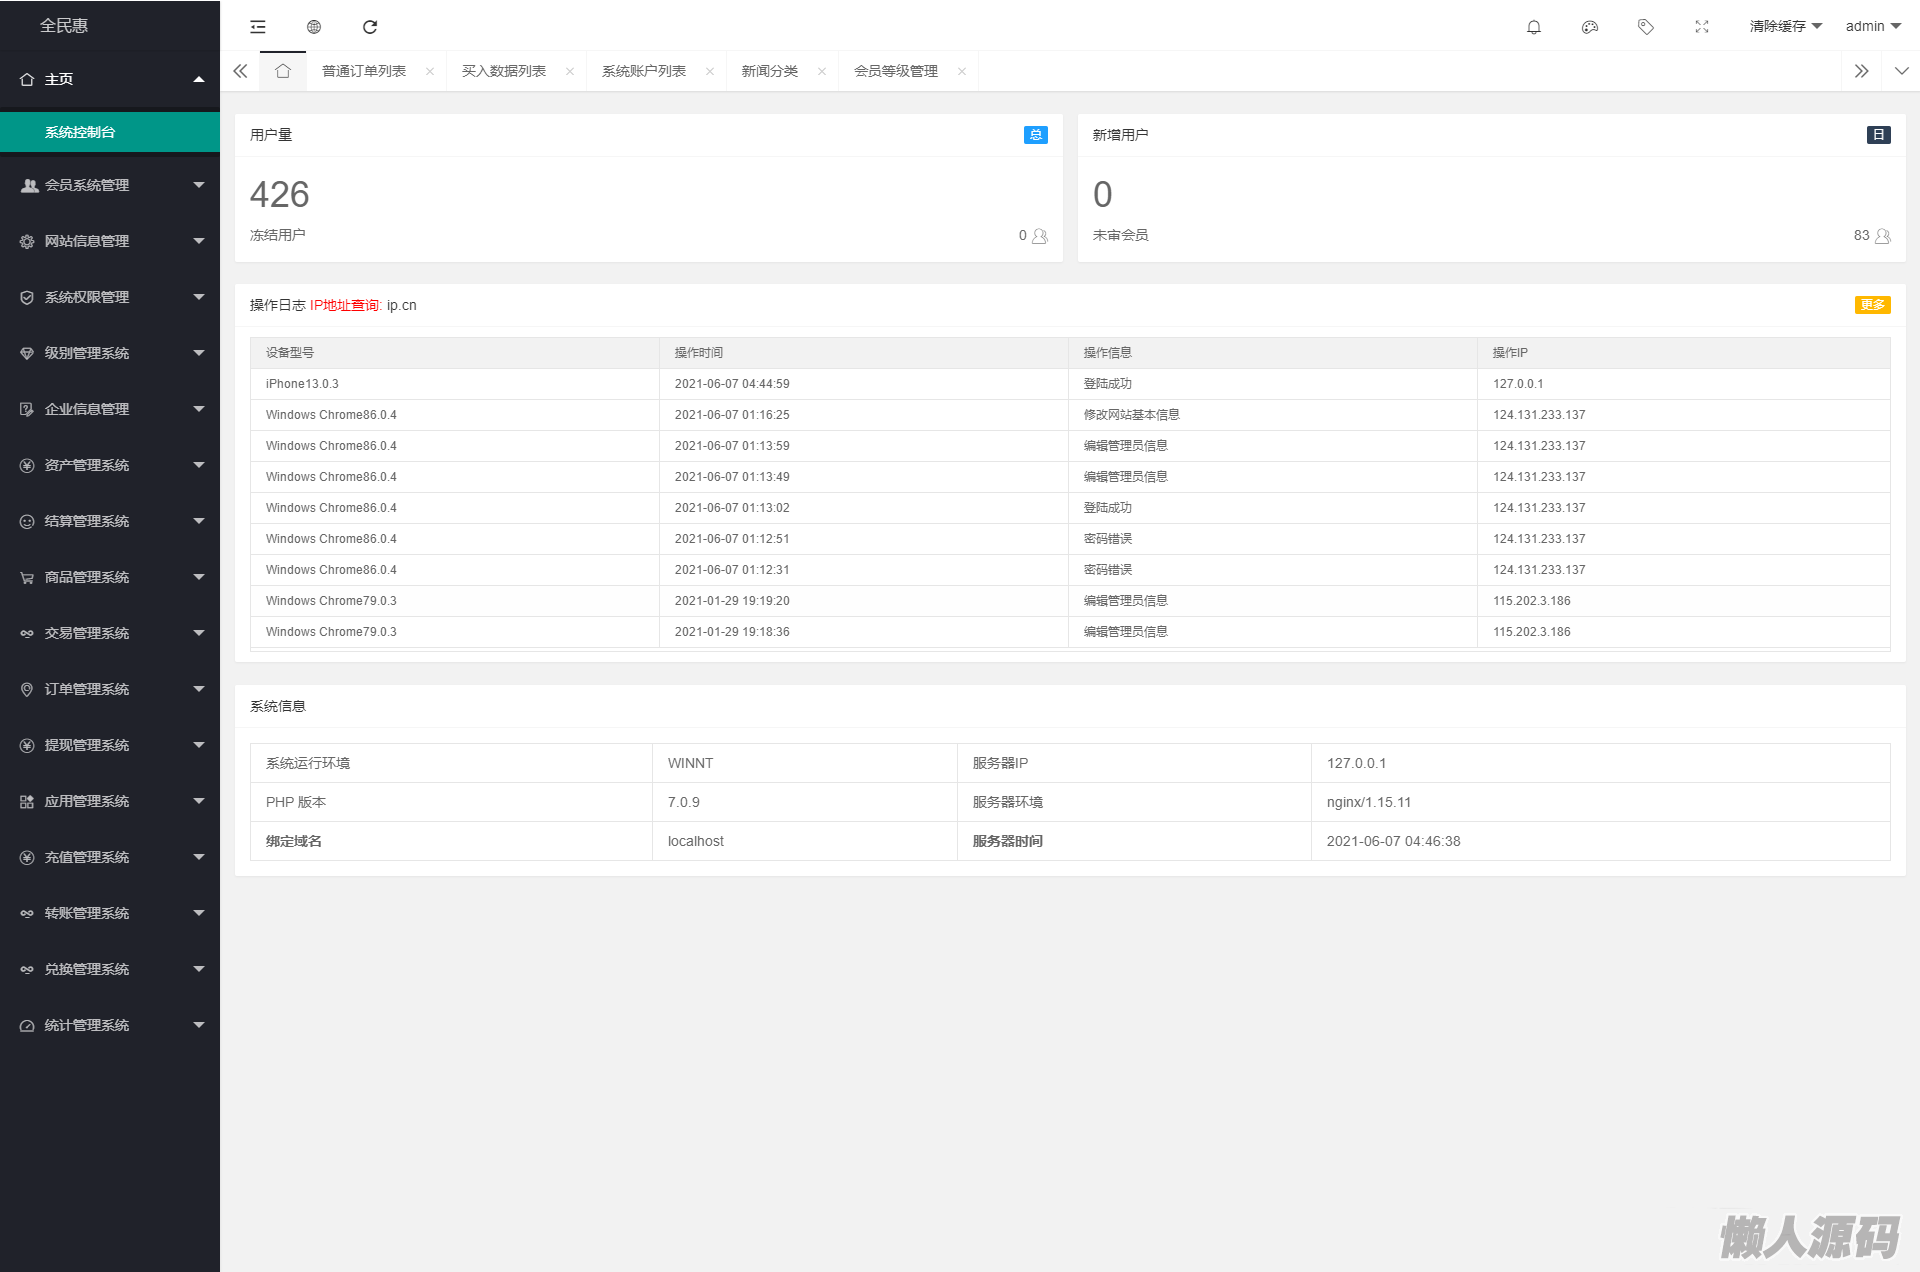The image size is (1920, 1272).
Task: Open the theme palette icon
Action: pyautogui.click(x=1590, y=27)
